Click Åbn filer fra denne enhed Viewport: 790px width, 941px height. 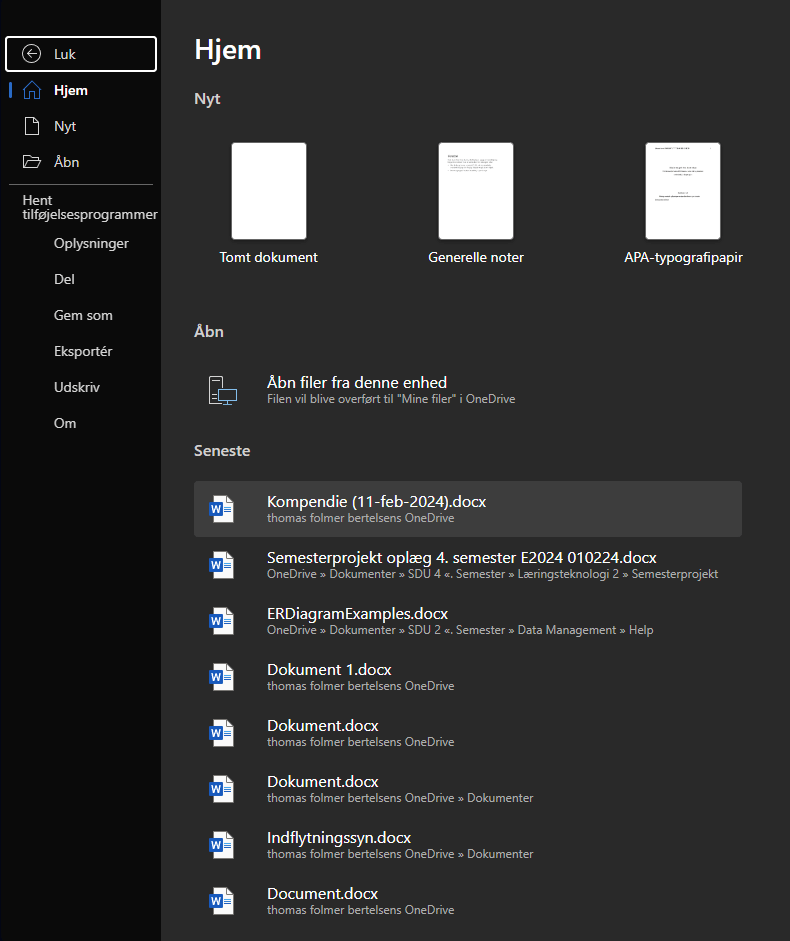[x=468, y=390]
